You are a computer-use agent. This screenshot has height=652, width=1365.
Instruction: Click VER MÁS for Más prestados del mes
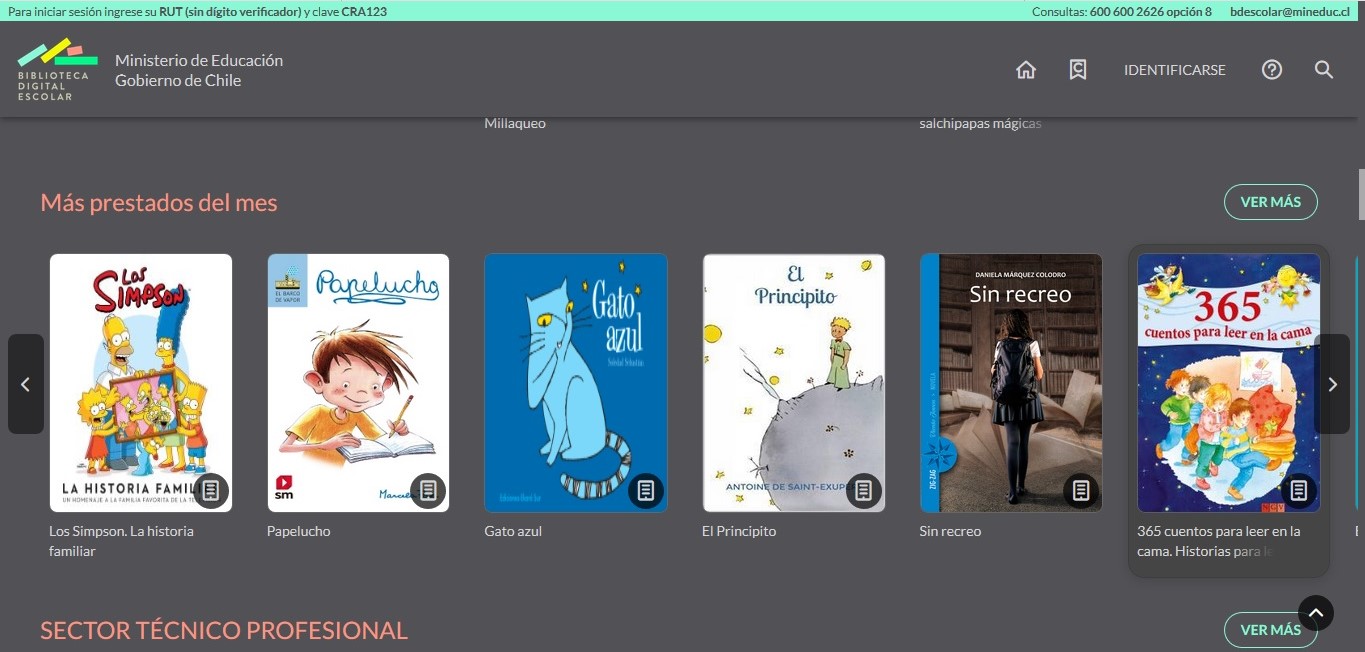(1271, 202)
